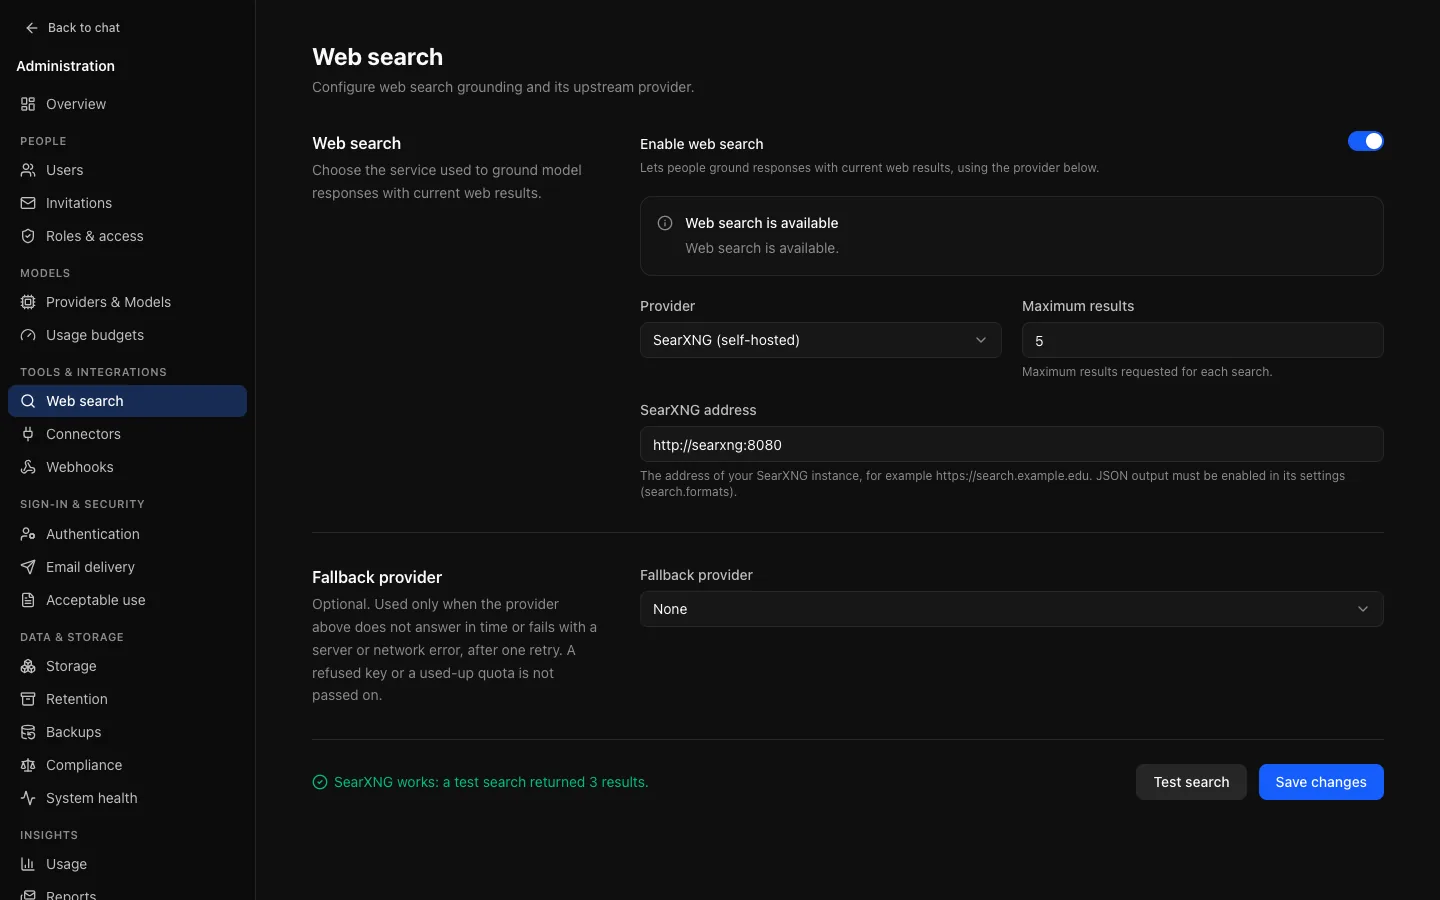This screenshot has width=1440, height=900.
Task: Click the Maximum results input field
Action: tap(1202, 340)
